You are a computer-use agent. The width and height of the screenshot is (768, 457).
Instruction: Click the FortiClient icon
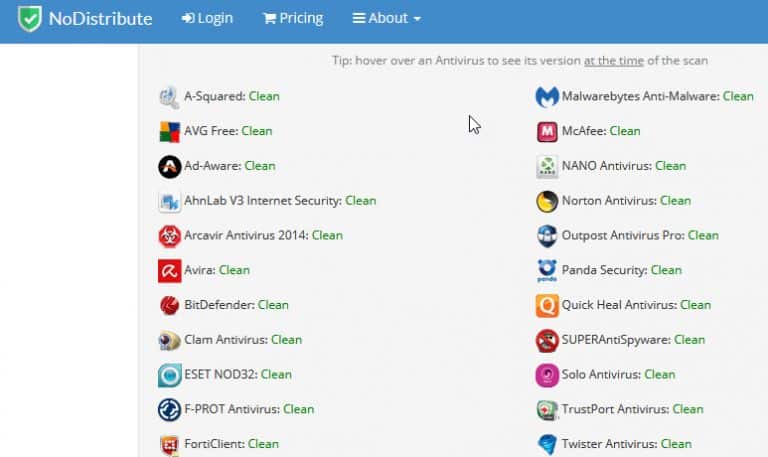[169, 444]
